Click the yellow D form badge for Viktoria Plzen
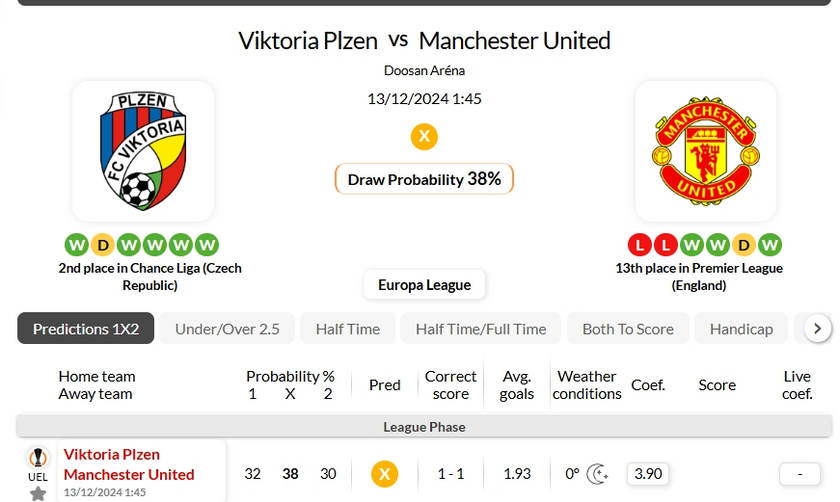 click(102, 245)
